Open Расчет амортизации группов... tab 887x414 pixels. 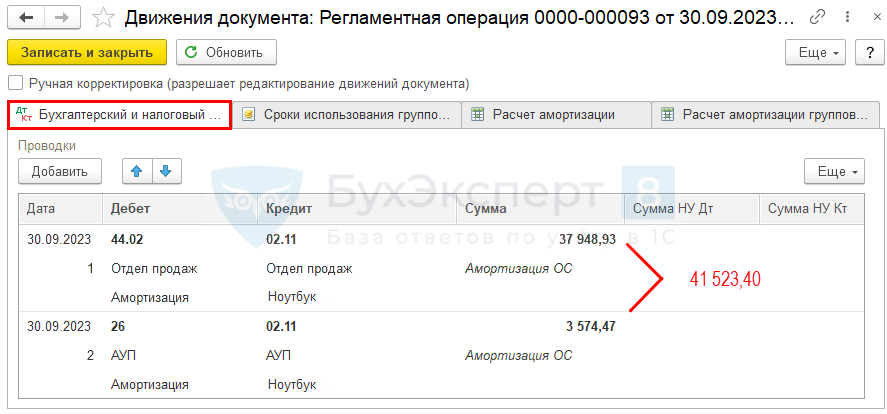click(x=765, y=115)
